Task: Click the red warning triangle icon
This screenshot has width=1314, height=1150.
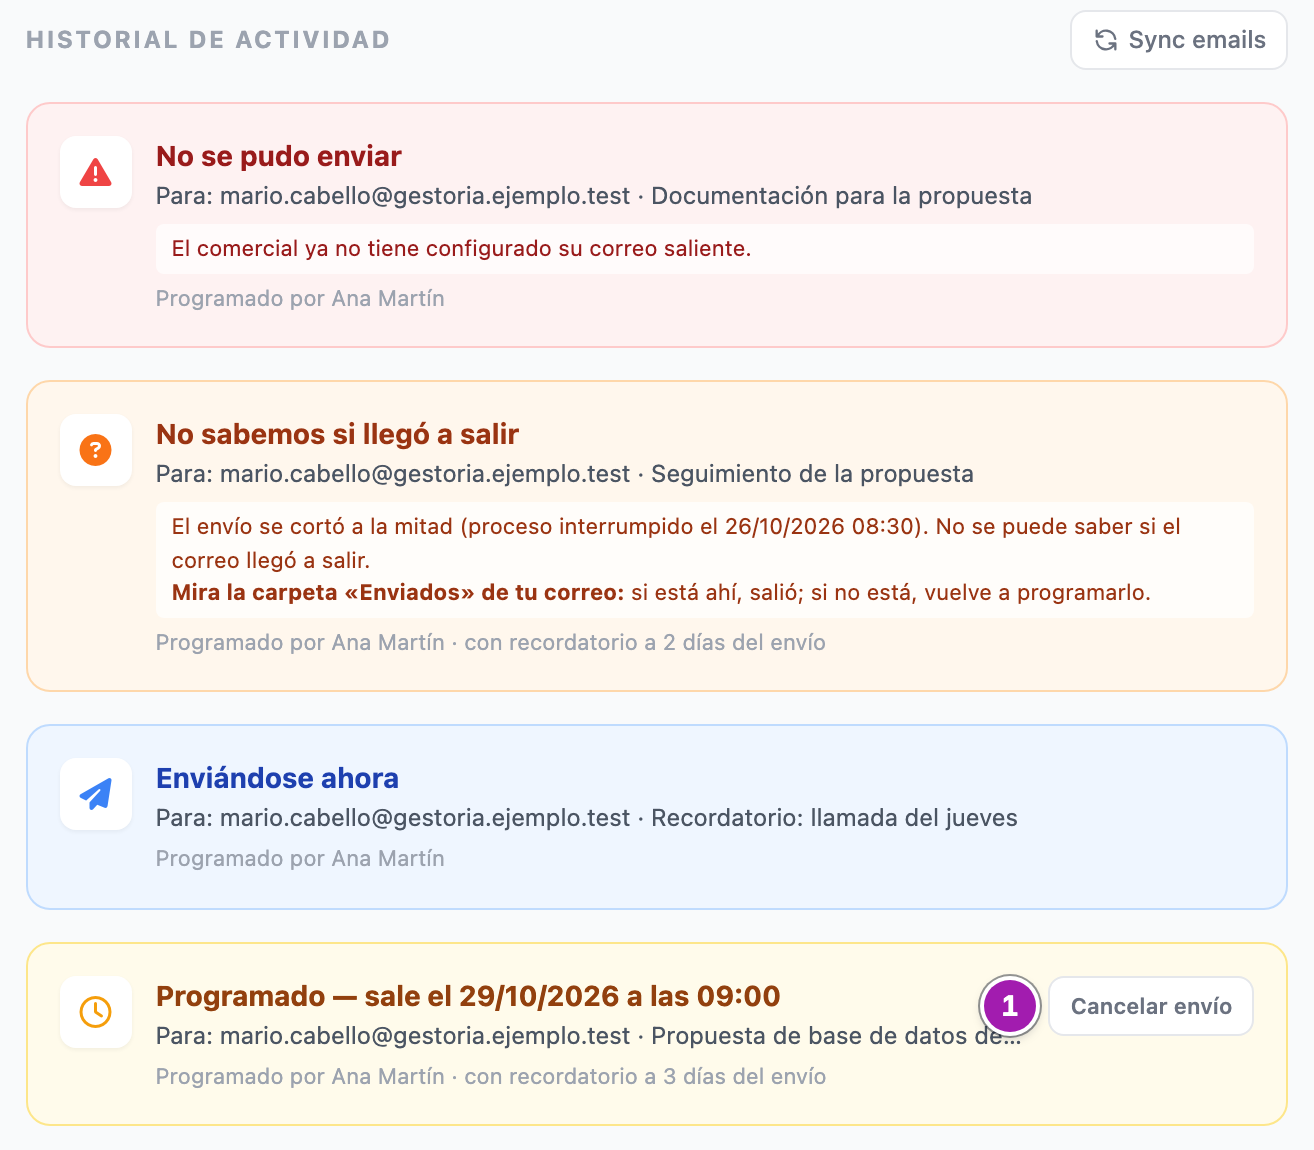Action: pyautogui.click(x=96, y=172)
